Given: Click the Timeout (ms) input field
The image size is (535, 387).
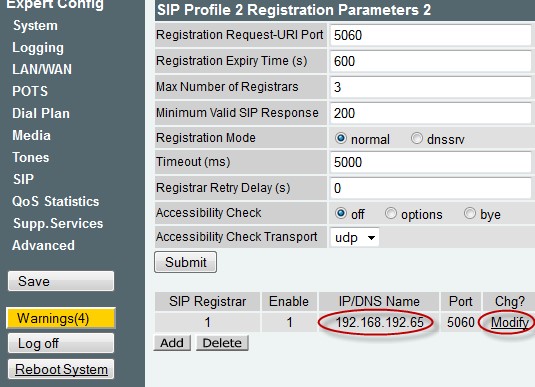Looking at the screenshot, I should pos(431,162).
